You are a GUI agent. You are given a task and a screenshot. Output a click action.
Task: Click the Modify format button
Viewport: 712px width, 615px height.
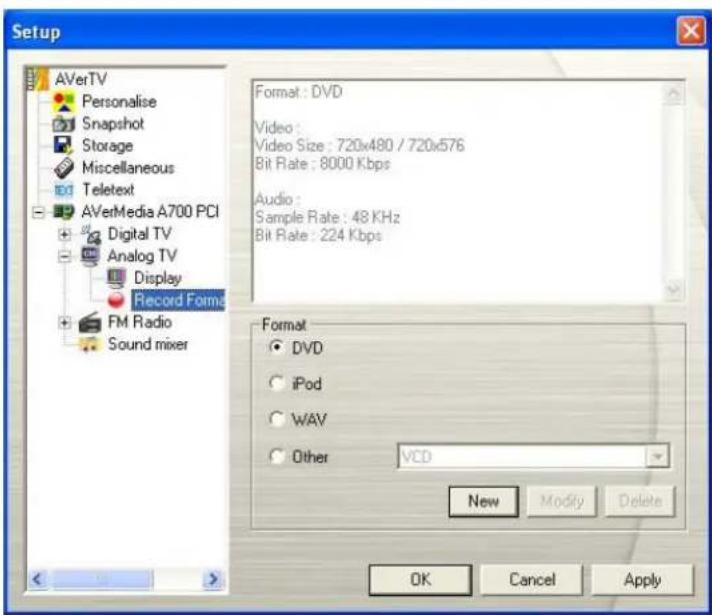(x=562, y=501)
